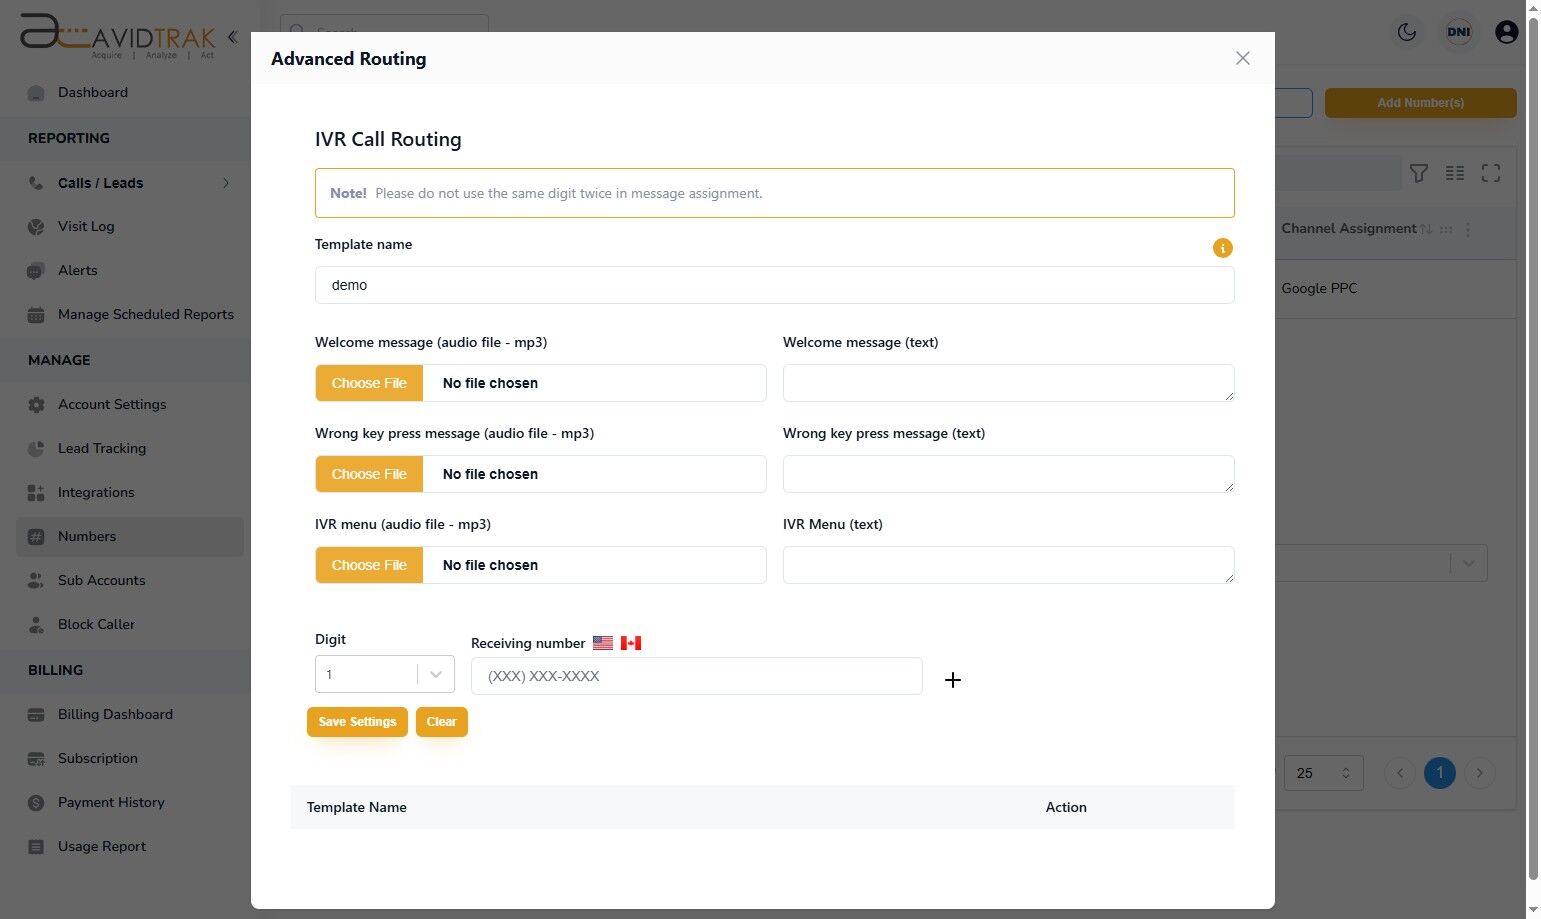Open the DNI feature icon

1459,32
